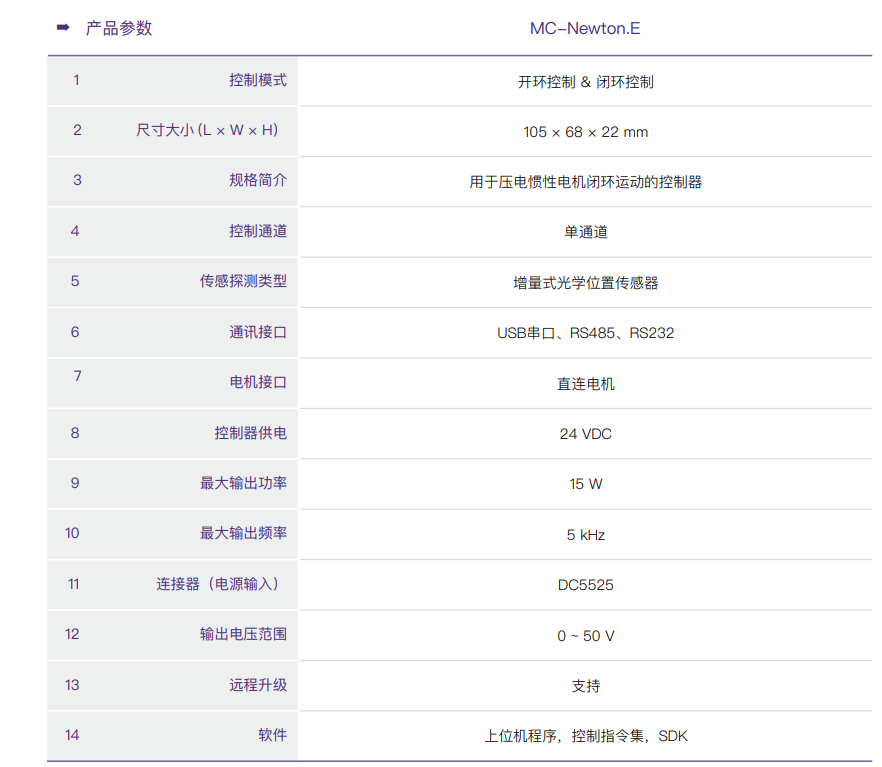Select the 直连电机 cell

585,384
